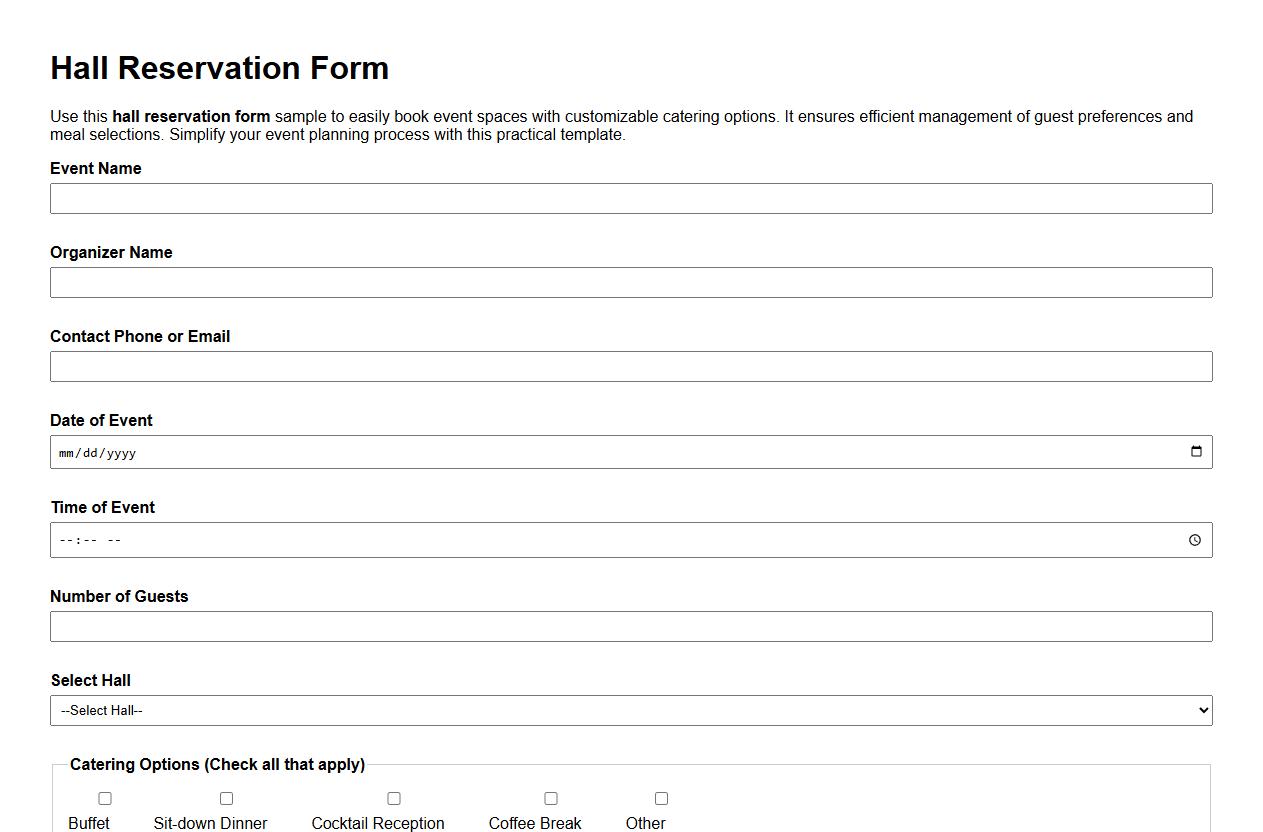Viewport: 1263px width, 832px height.
Task: Click the Catering Options section legend
Action: click(x=217, y=764)
